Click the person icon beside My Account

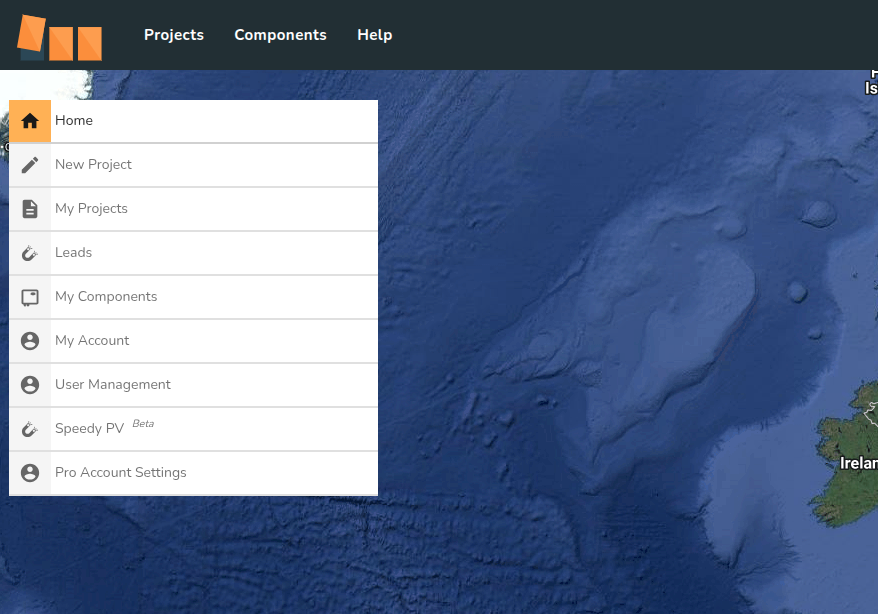30,341
